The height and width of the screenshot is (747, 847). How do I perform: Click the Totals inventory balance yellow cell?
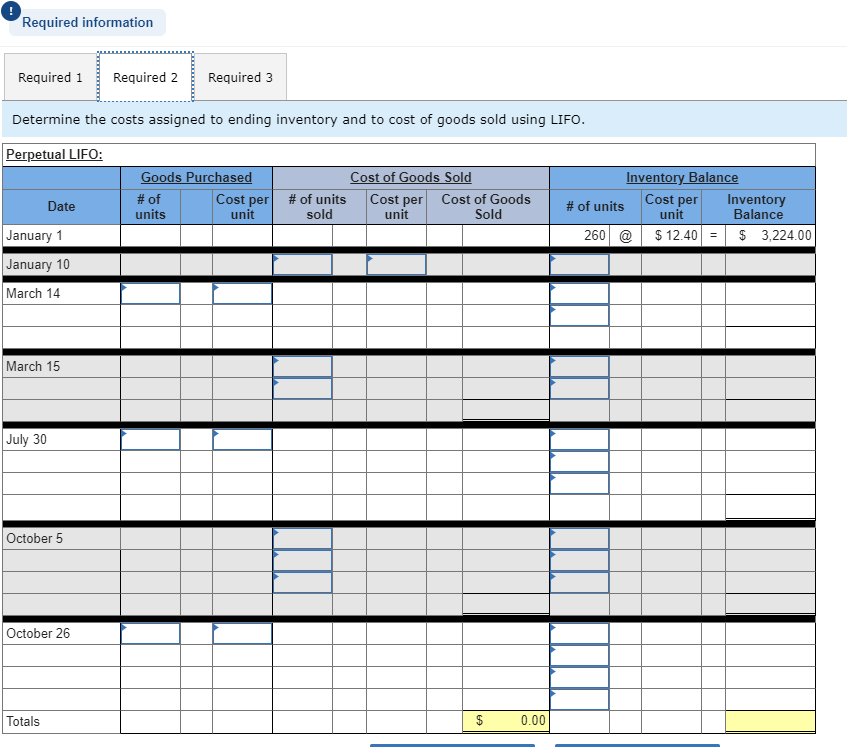pos(770,721)
